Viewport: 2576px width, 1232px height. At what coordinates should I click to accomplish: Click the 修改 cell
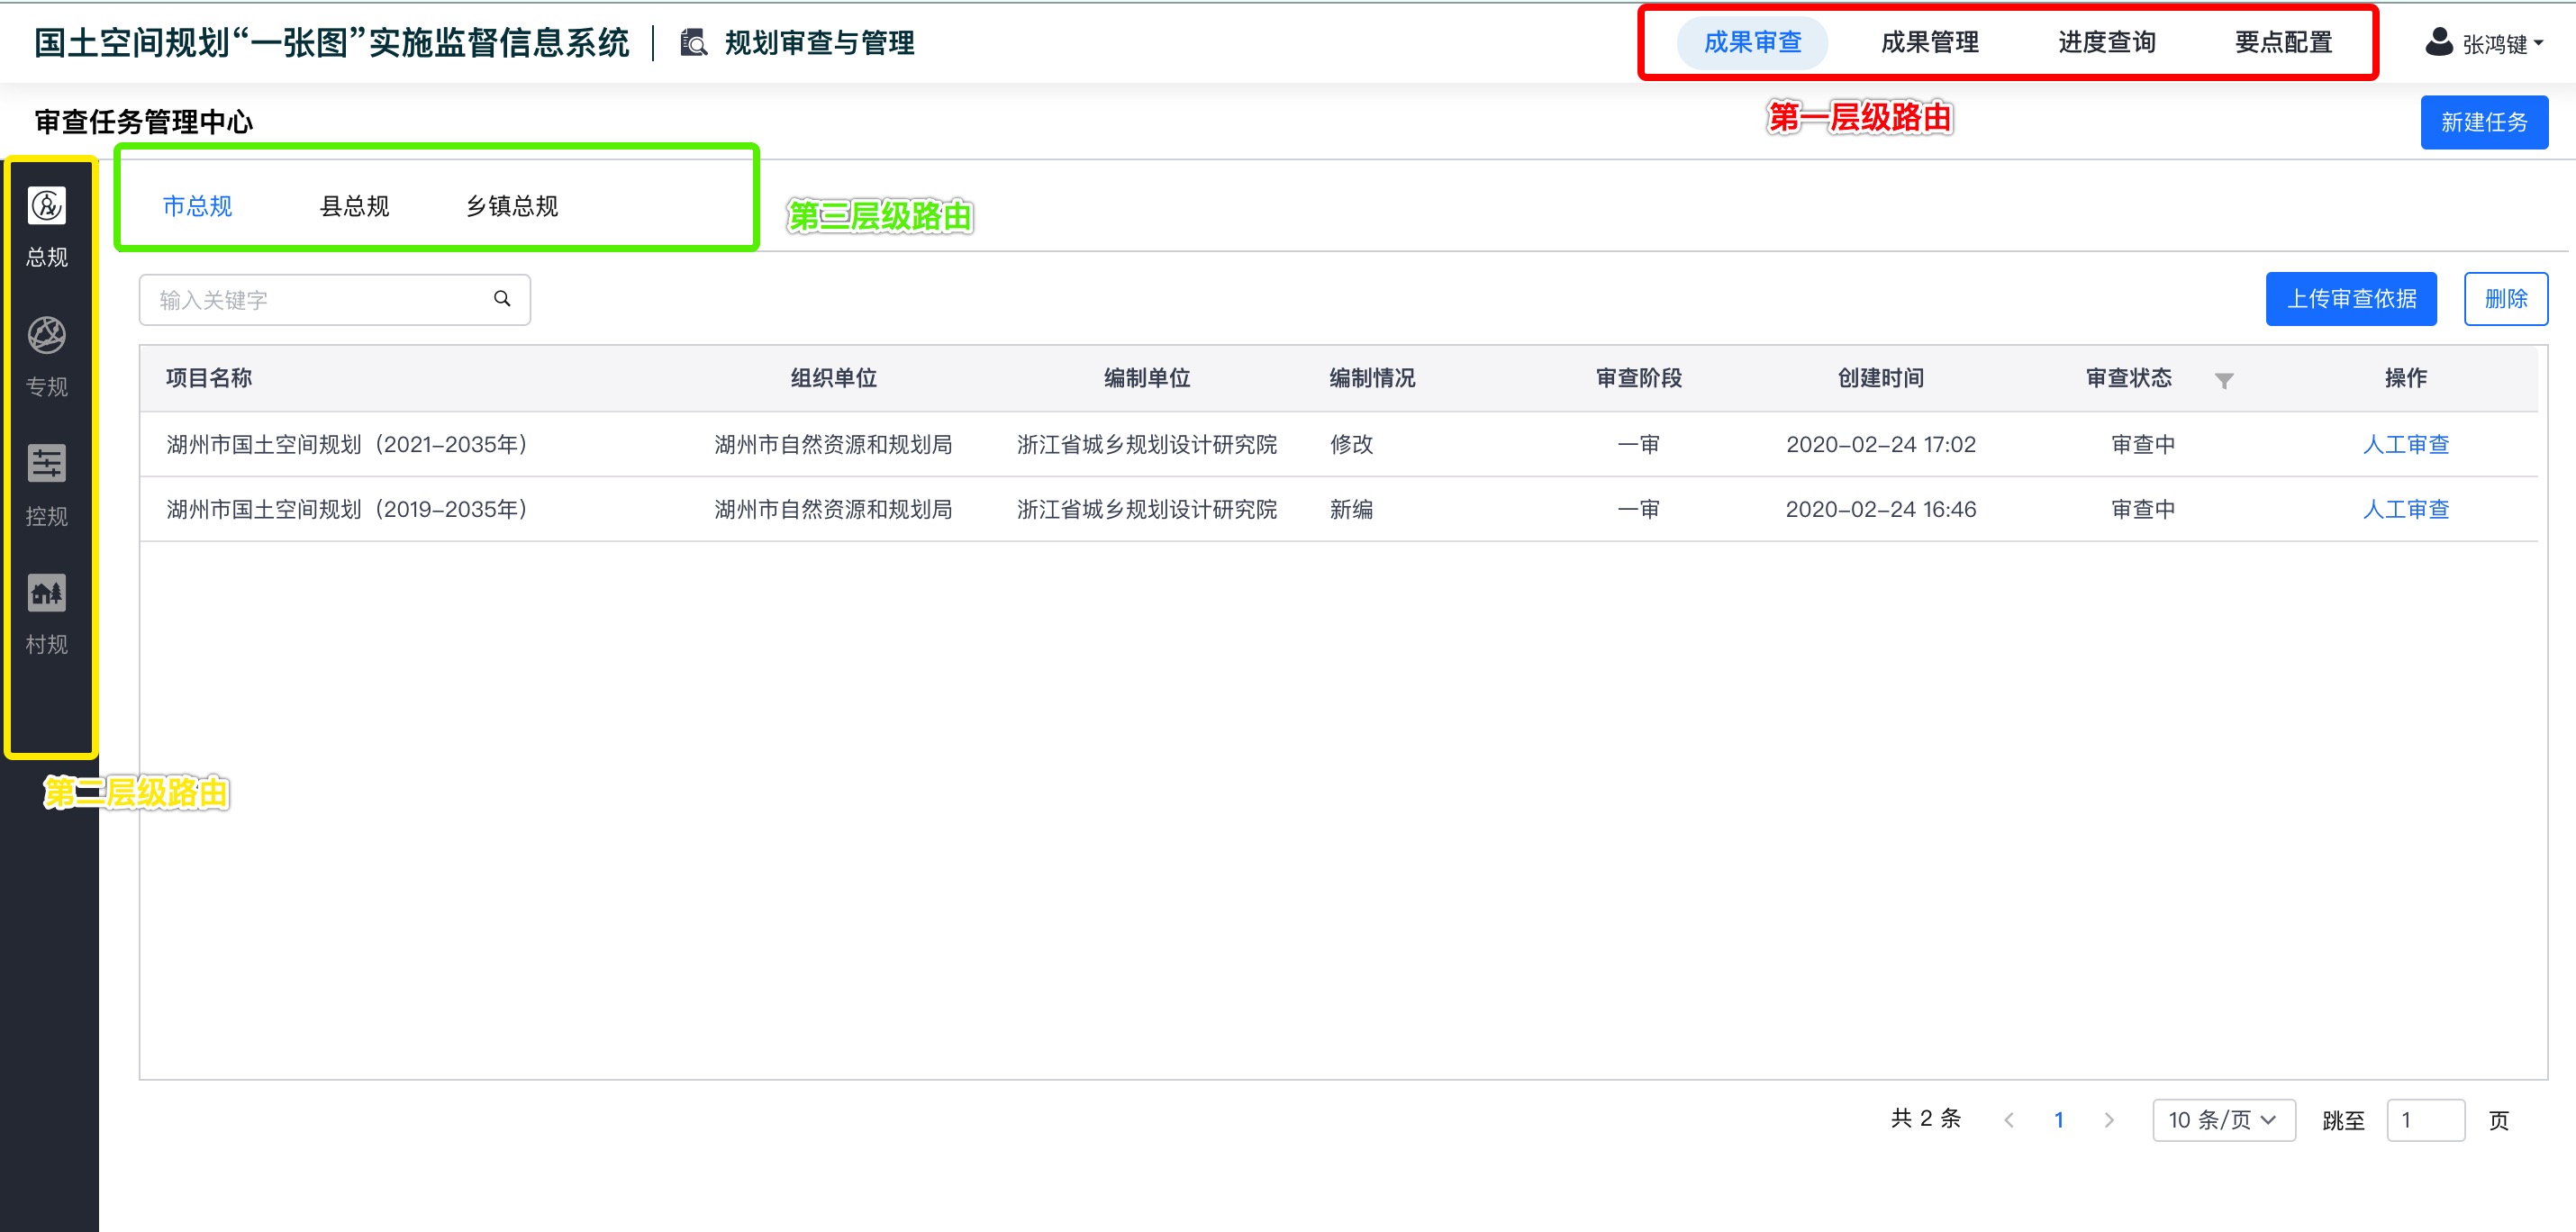pyautogui.click(x=1351, y=444)
